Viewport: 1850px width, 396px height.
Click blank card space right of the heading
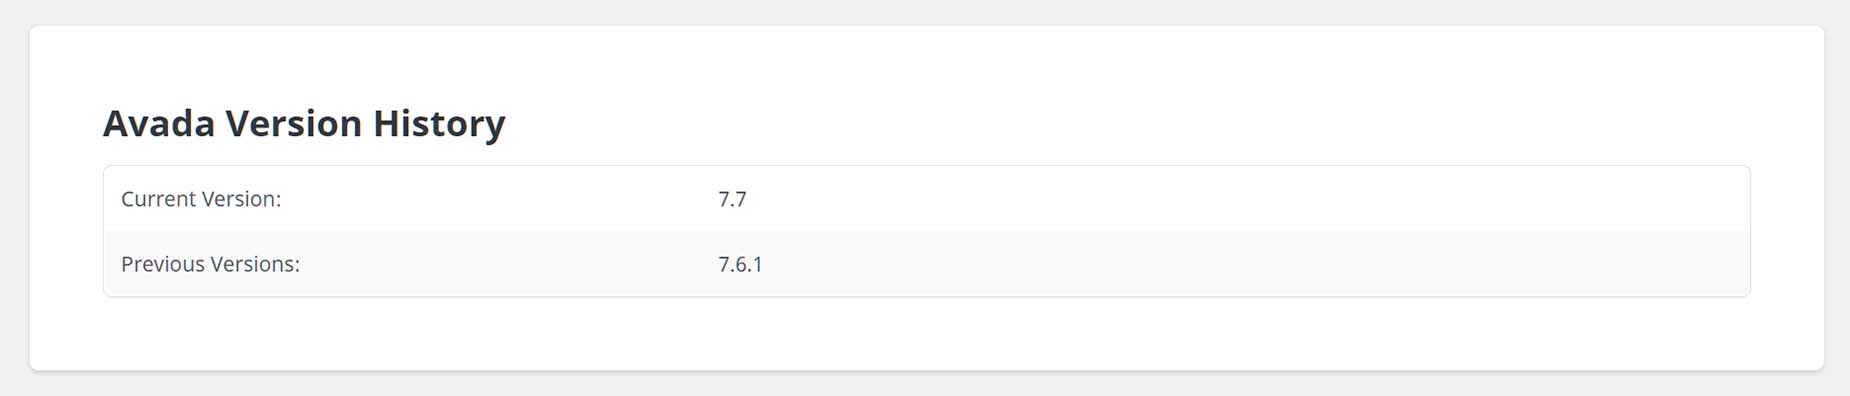1130,124
